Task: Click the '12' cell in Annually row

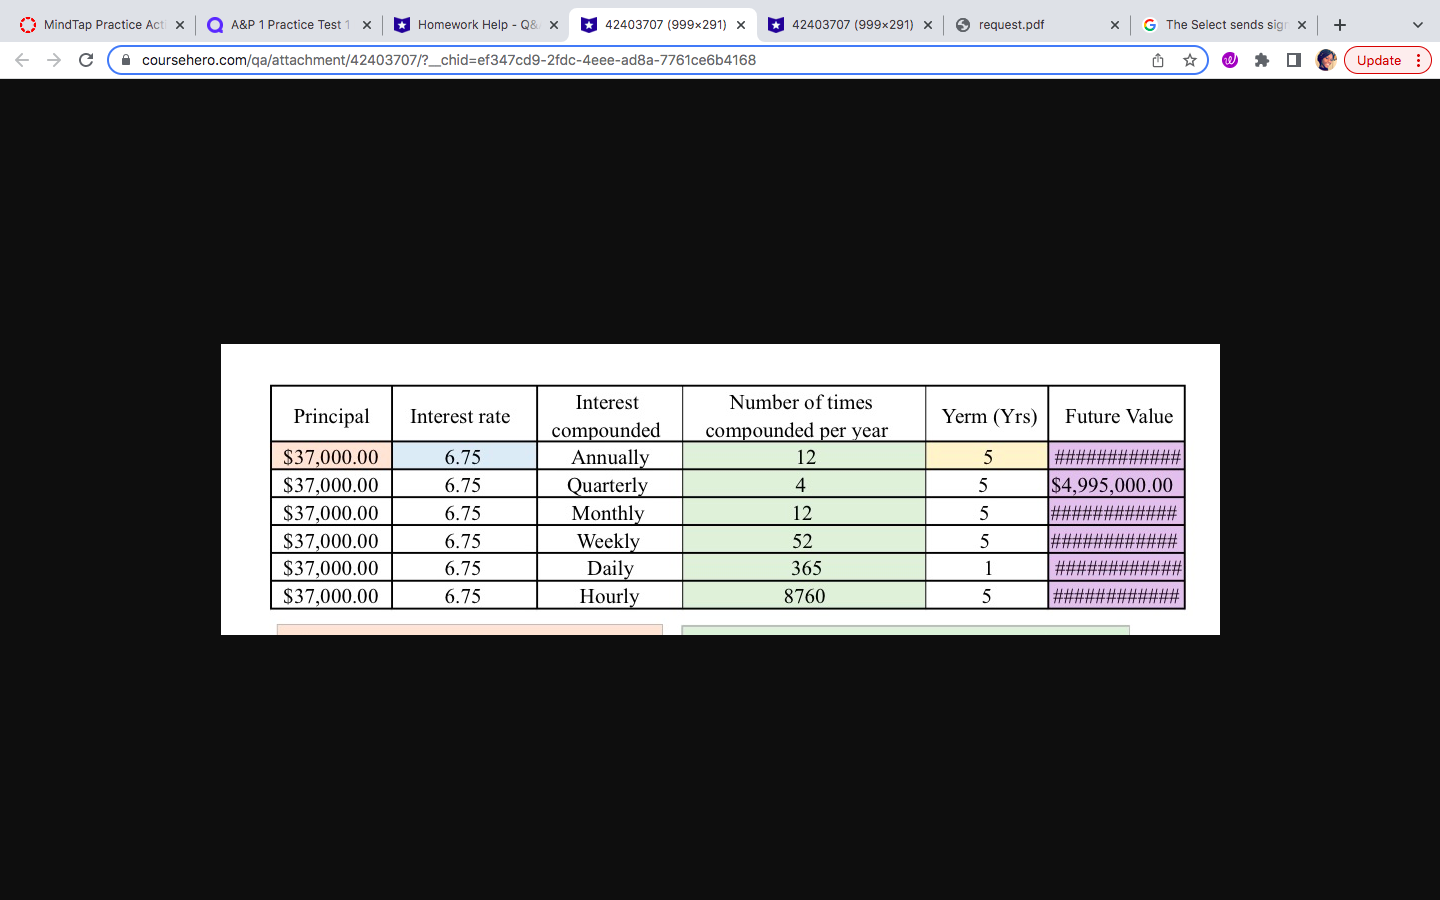Action: 806,456
